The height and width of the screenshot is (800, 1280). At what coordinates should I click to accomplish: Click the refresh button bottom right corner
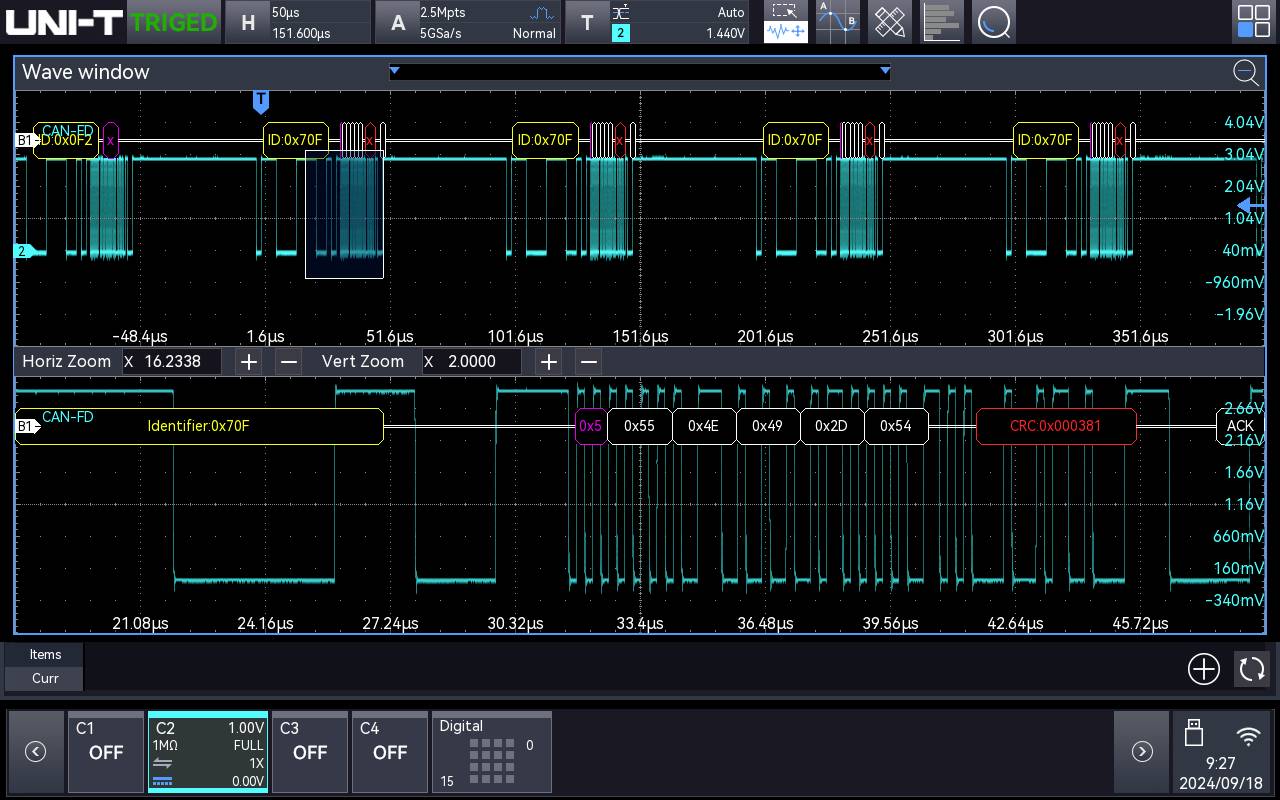tap(1252, 669)
